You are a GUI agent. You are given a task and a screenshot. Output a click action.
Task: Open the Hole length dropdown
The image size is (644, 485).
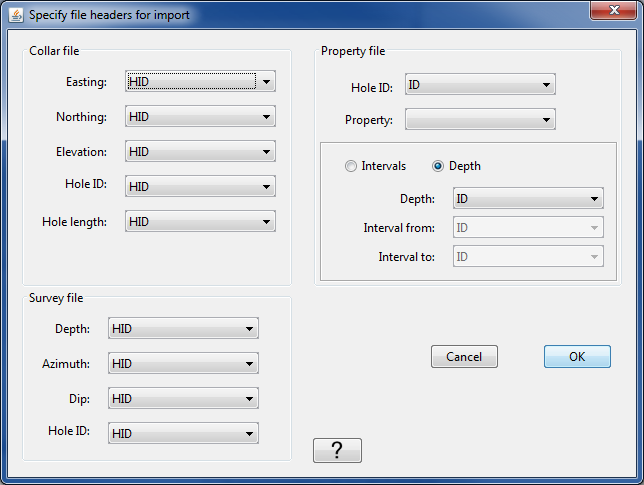[200, 221]
